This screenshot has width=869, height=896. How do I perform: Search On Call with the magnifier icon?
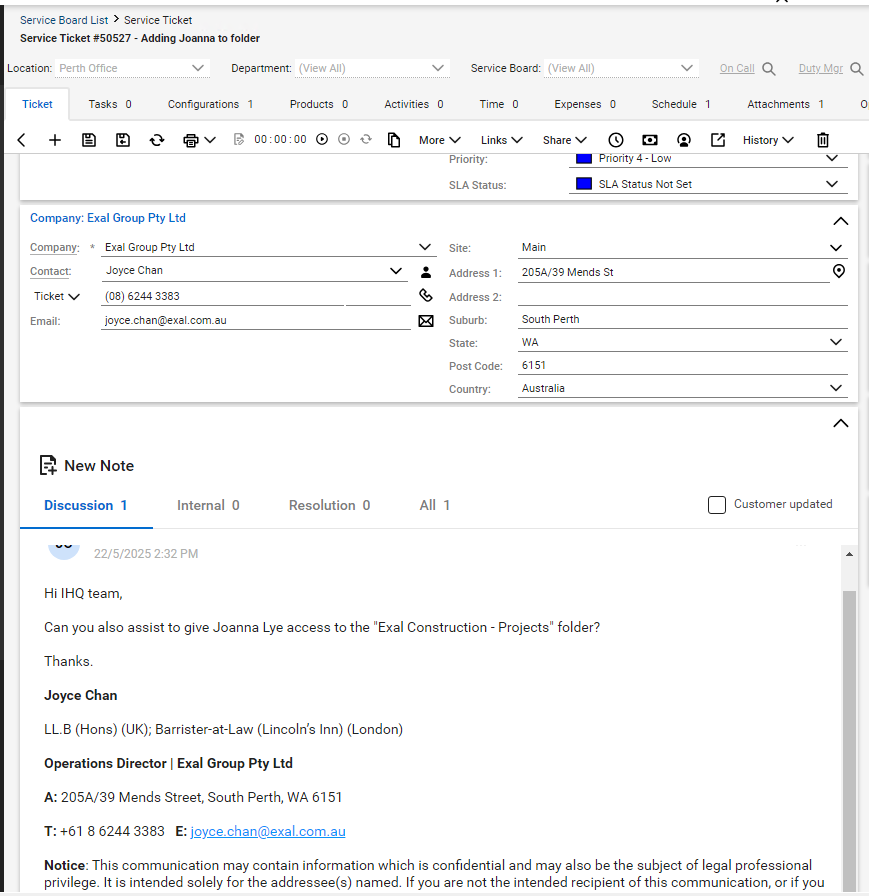[769, 69]
